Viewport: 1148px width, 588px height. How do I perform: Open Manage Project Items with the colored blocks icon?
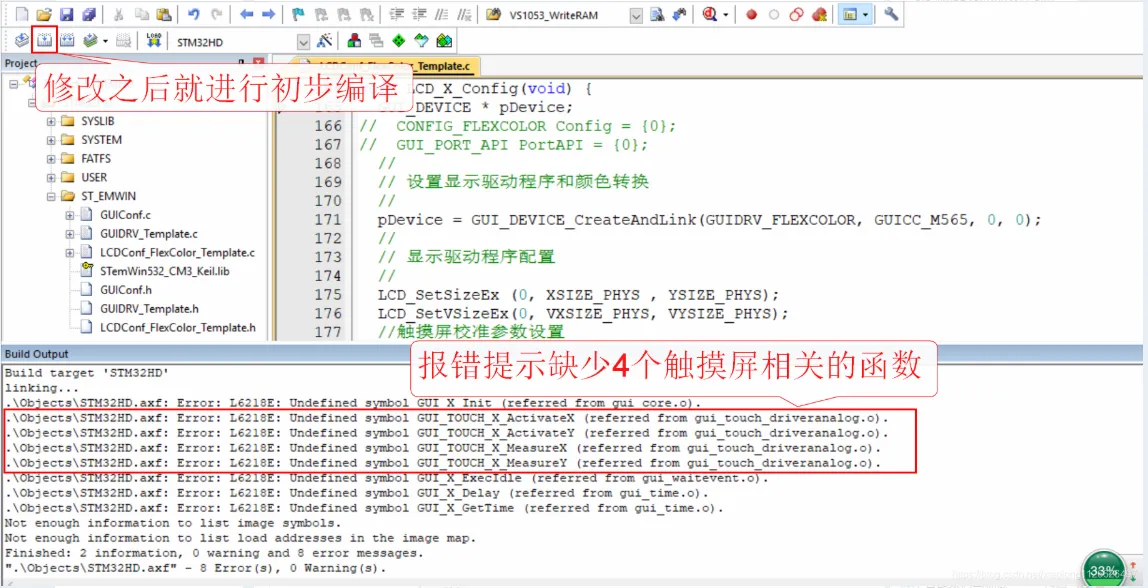pos(354,40)
